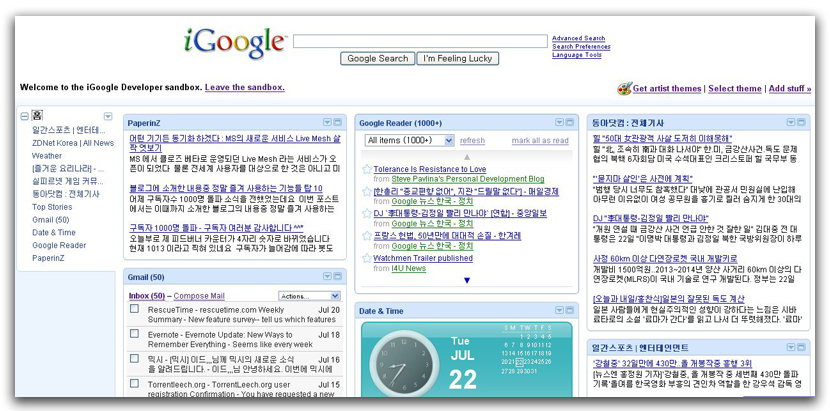The width and height of the screenshot is (830, 411).
Task: Collapse the 홈 tab in the sidebar
Action: pyautogui.click(x=24, y=117)
